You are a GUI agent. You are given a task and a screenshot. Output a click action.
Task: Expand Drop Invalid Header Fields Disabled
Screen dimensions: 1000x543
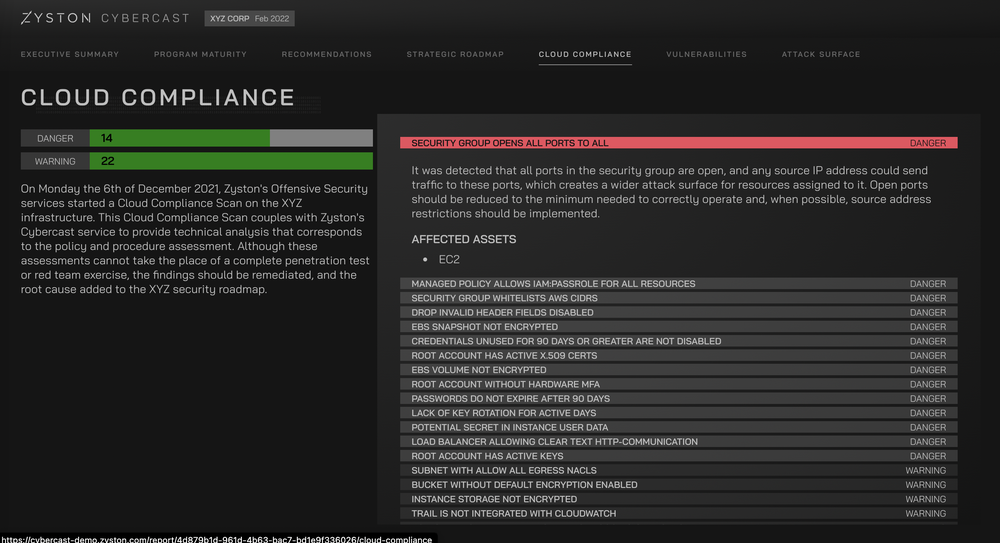[679, 312]
